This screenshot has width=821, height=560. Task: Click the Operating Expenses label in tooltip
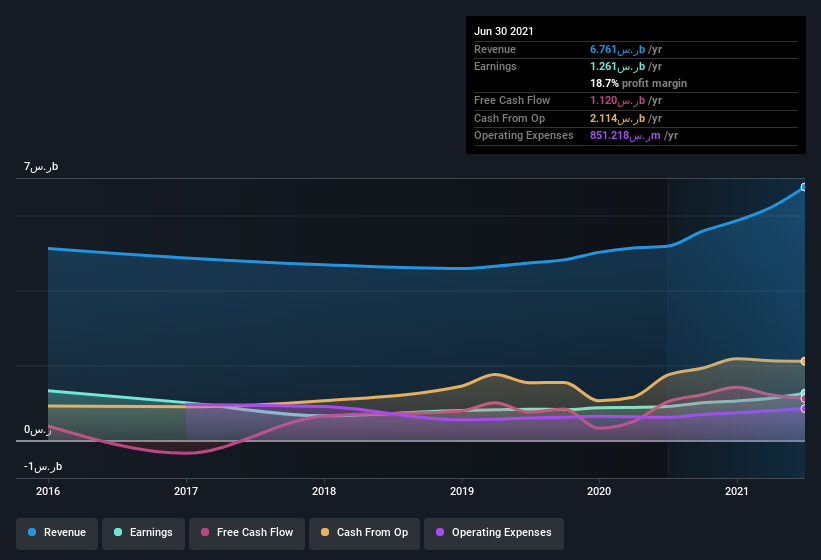tap(524, 136)
